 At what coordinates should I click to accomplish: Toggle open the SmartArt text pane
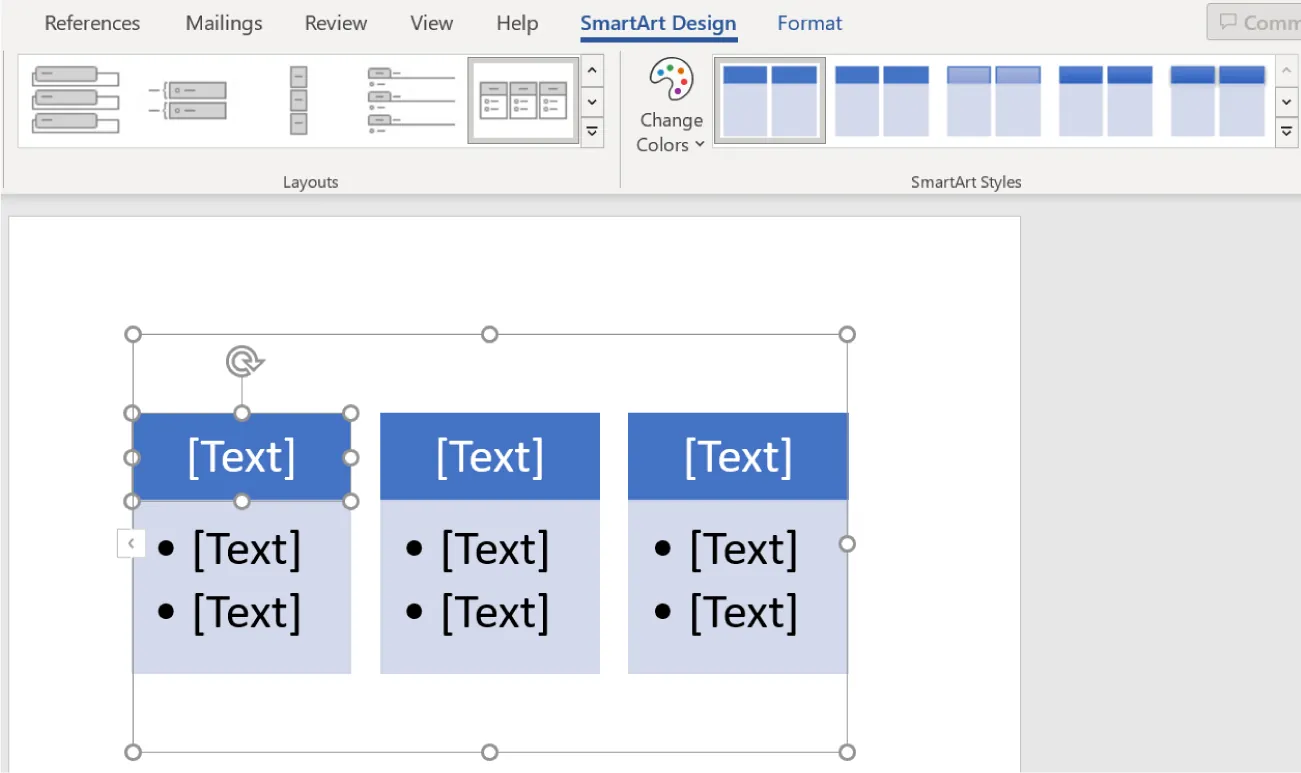click(132, 542)
